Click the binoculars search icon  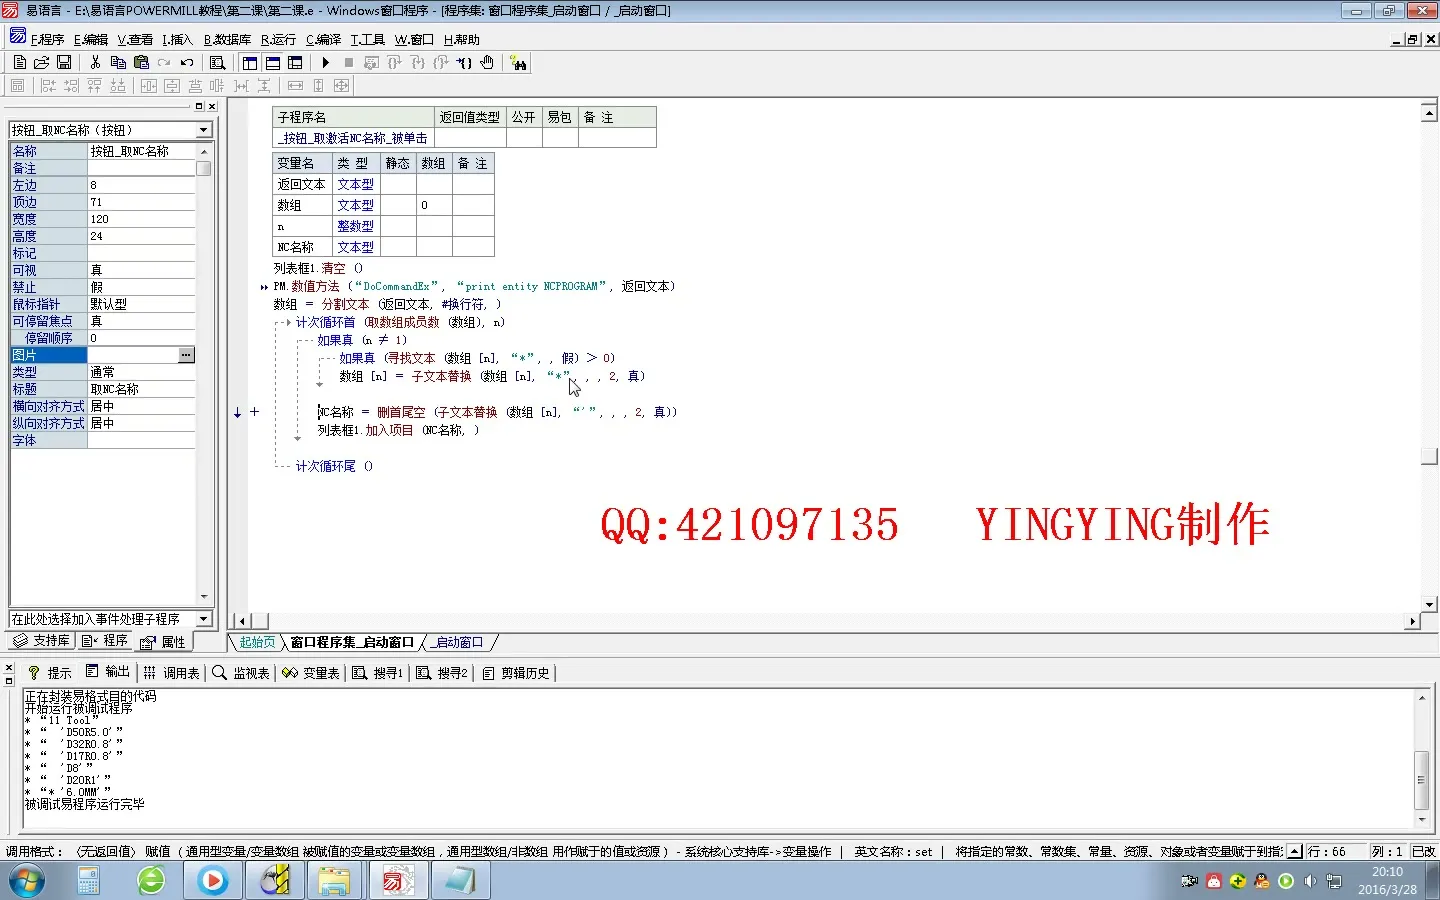(x=518, y=63)
